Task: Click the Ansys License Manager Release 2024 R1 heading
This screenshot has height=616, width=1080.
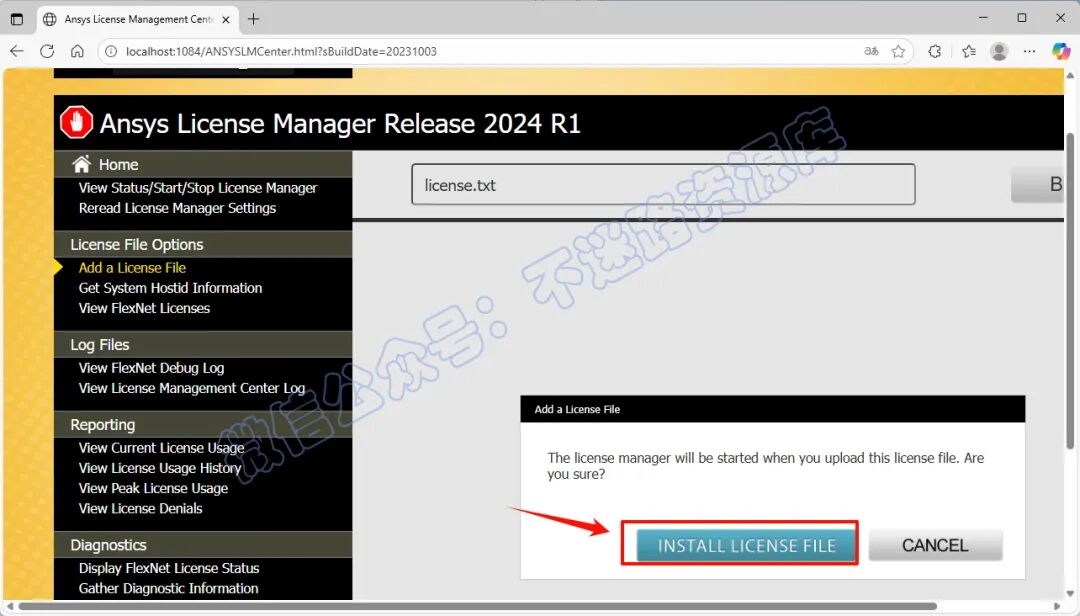Action: (340, 124)
